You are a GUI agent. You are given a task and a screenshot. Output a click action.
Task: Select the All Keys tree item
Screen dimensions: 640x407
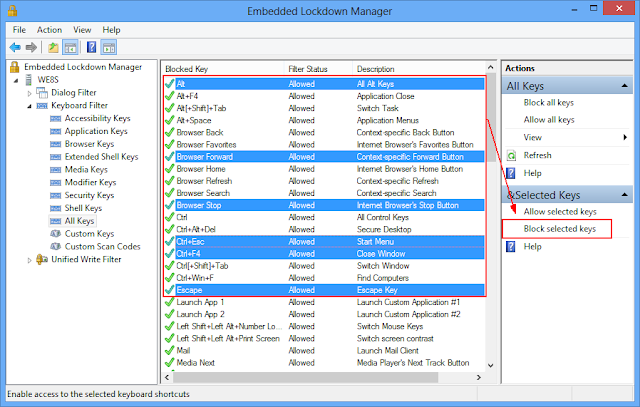pos(80,221)
